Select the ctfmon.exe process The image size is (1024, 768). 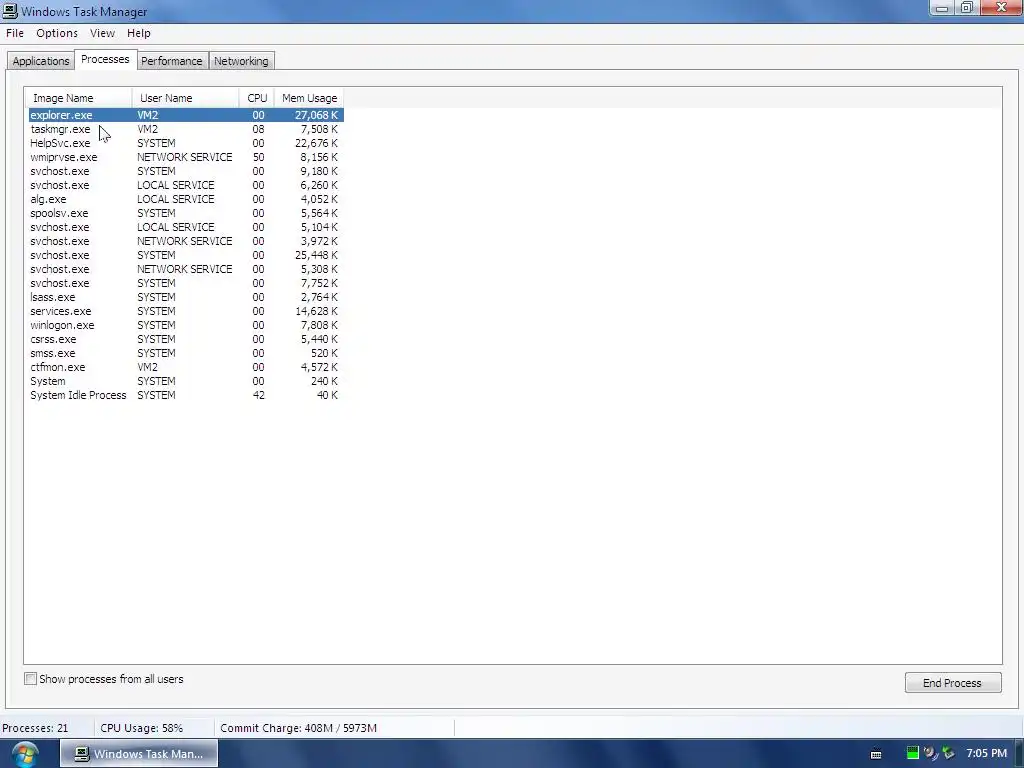(186, 367)
